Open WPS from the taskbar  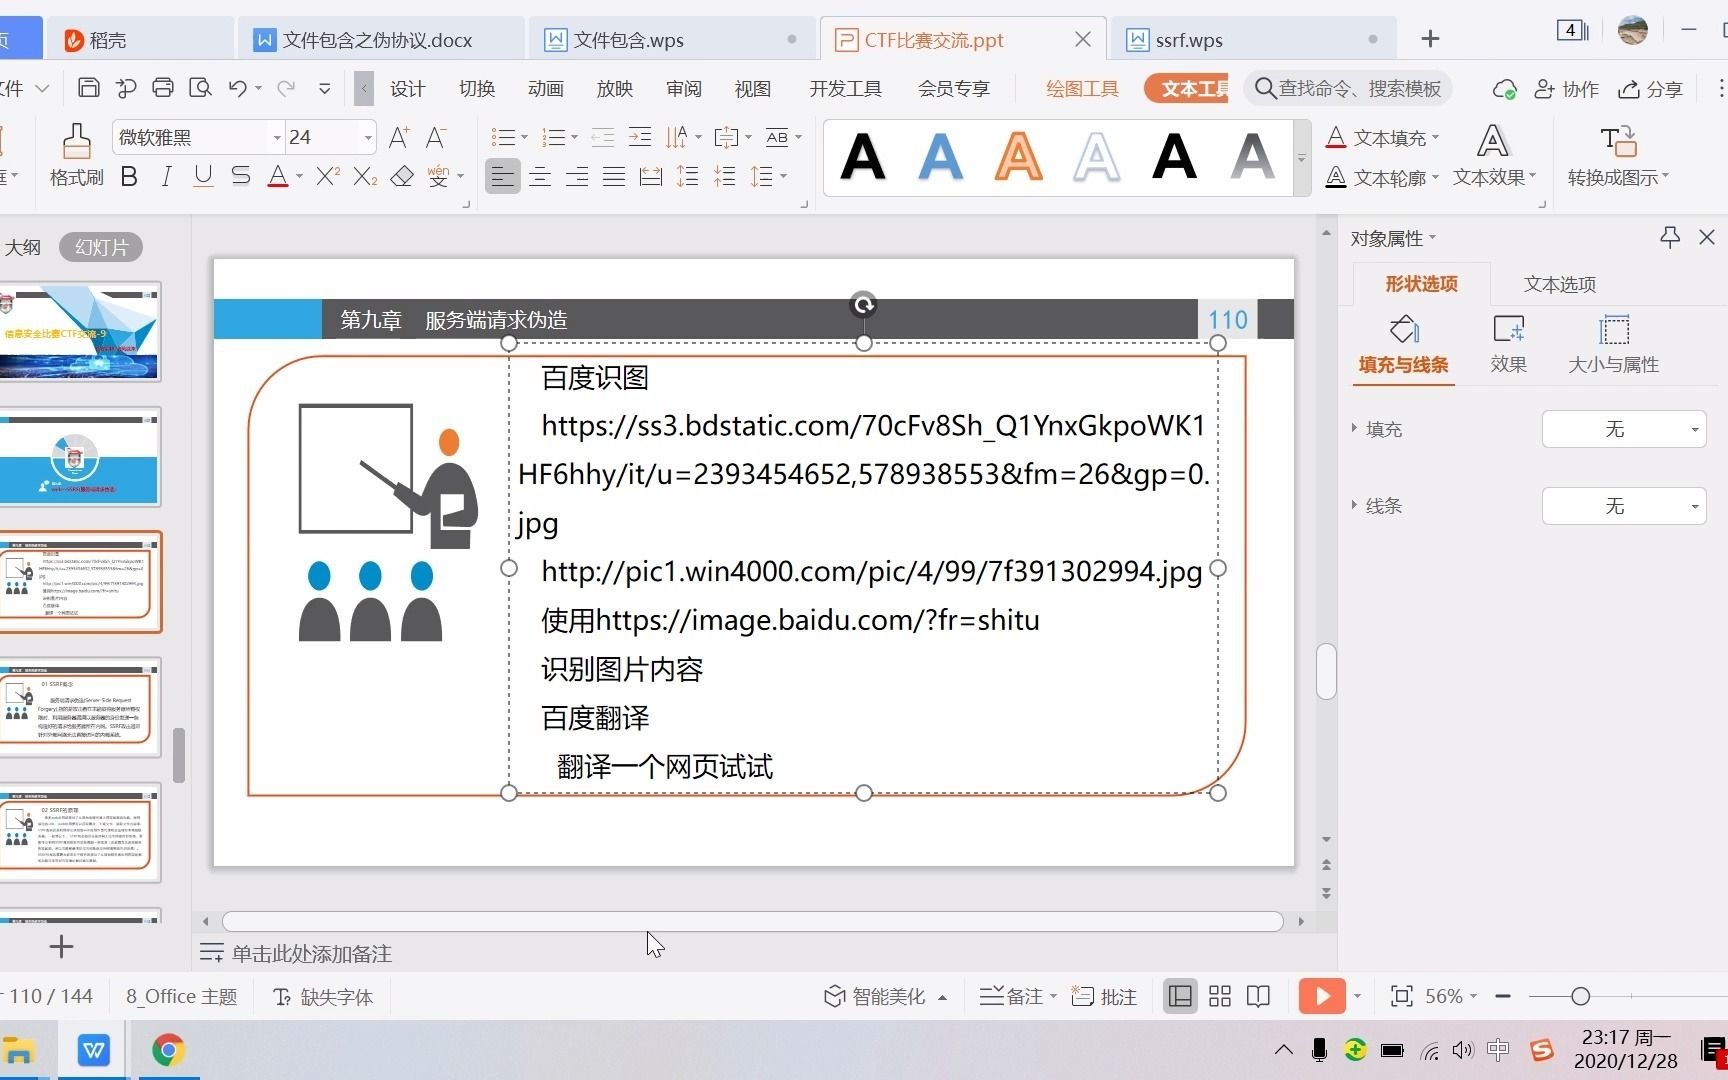pyautogui.click(x=94, y=1050)
